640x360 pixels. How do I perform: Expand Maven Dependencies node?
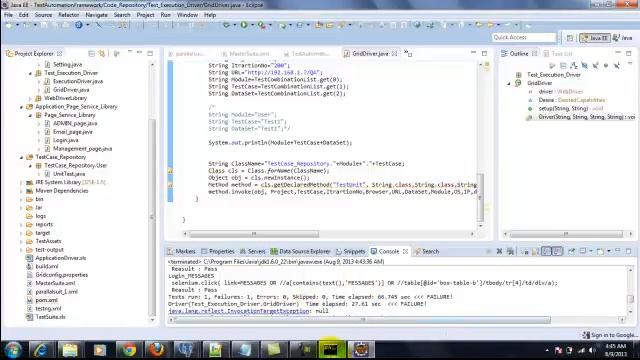tap(21, 191)
